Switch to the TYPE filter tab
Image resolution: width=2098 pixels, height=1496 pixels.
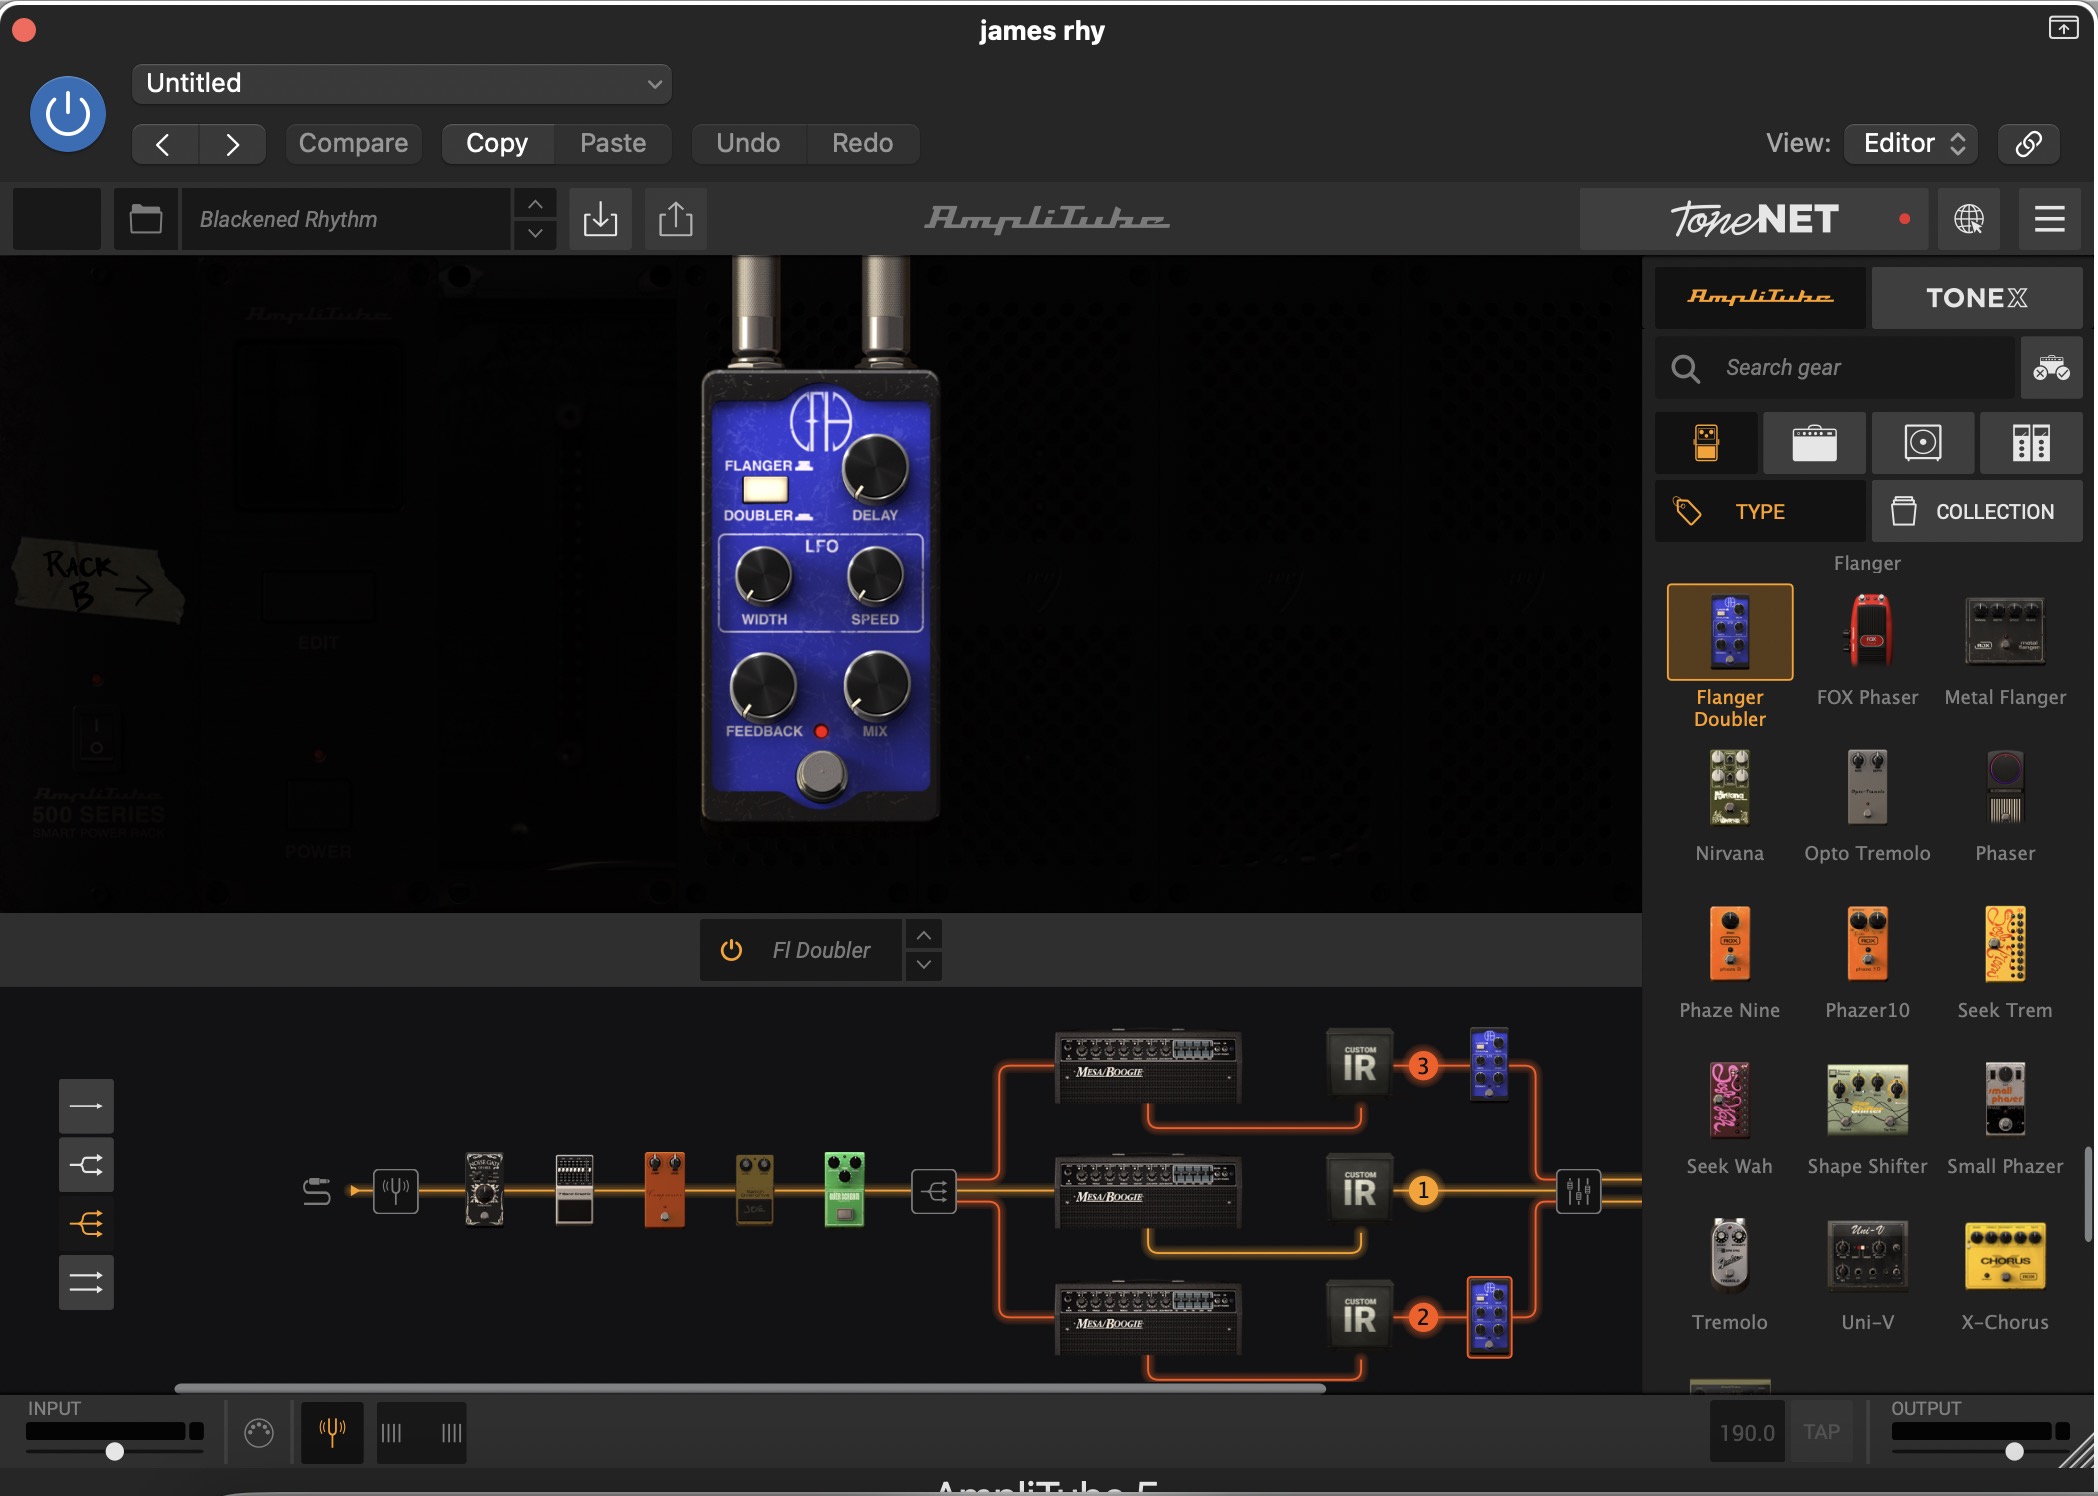pyautogui.click(x=1760, y=511)
